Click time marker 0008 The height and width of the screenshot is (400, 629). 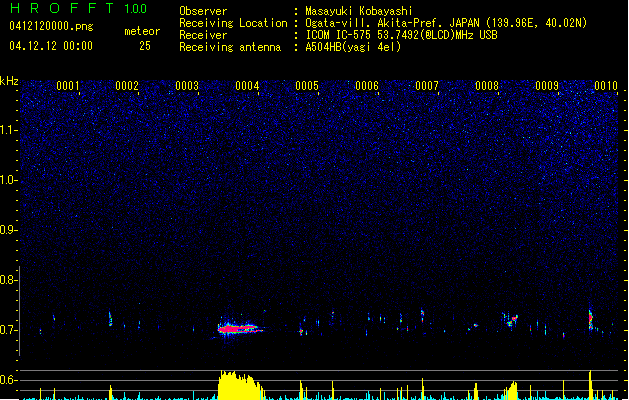pos(487,86)
